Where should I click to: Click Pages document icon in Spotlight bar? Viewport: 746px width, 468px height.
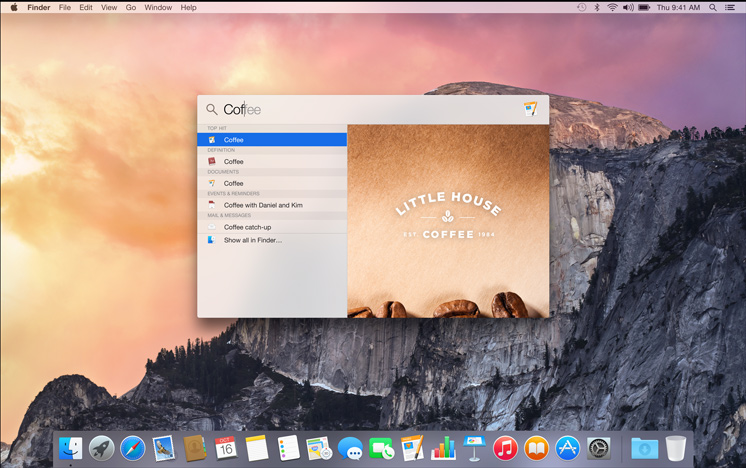coord(530,109)
